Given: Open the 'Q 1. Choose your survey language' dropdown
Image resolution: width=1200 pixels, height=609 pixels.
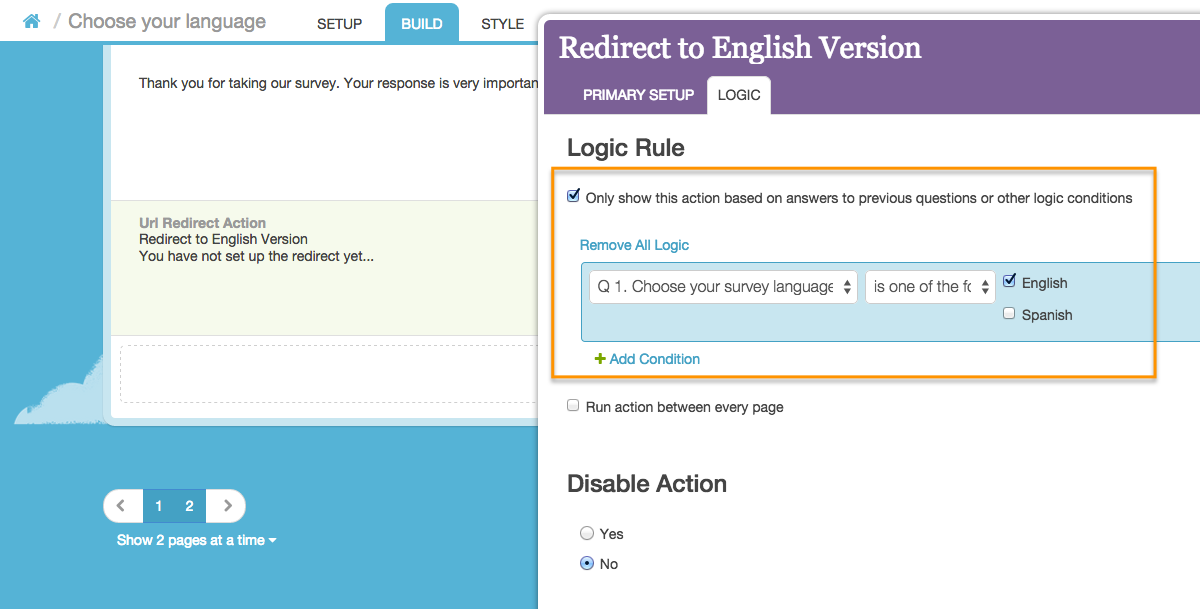Looking at the screenshot, I should 723,287.
